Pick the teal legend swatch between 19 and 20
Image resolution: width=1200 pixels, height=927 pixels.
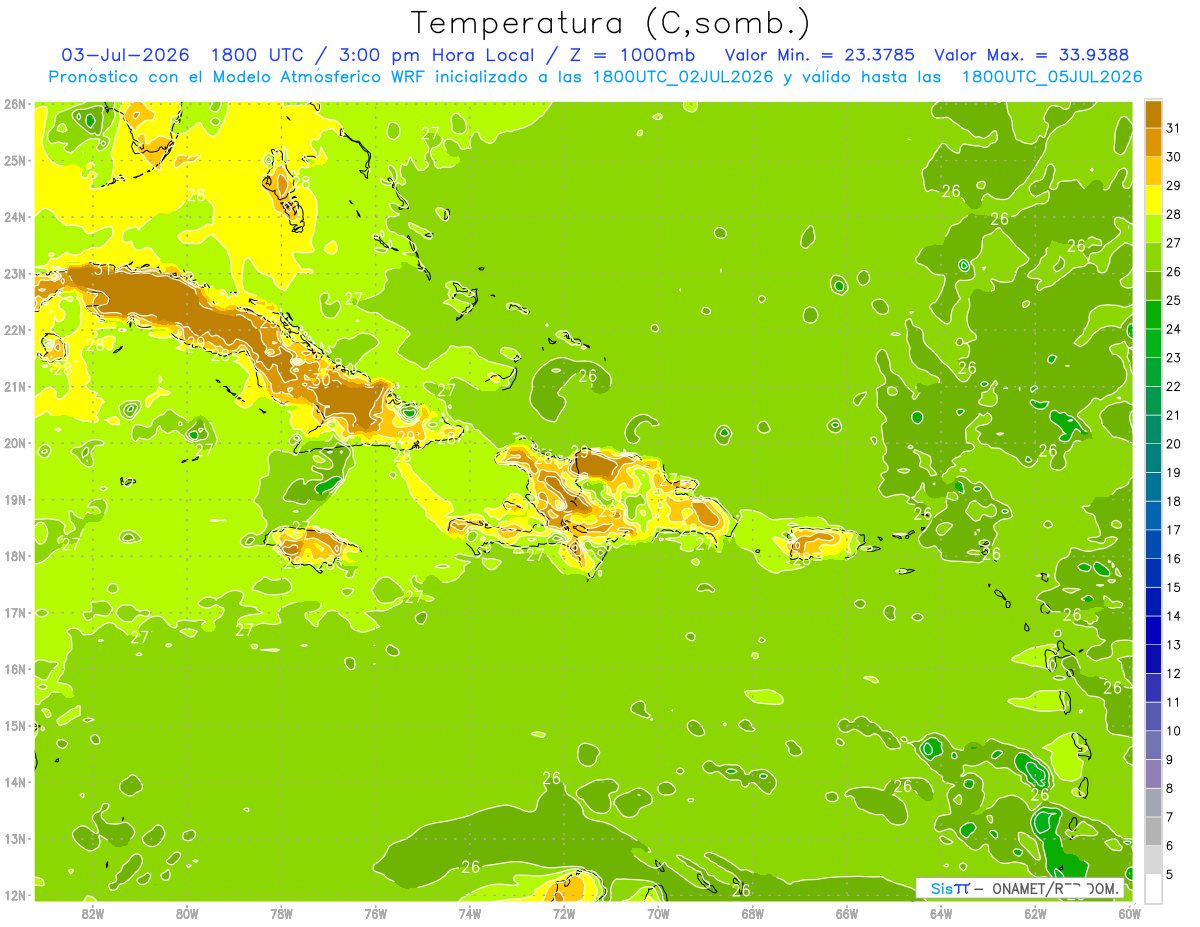tap(1153, 457)
